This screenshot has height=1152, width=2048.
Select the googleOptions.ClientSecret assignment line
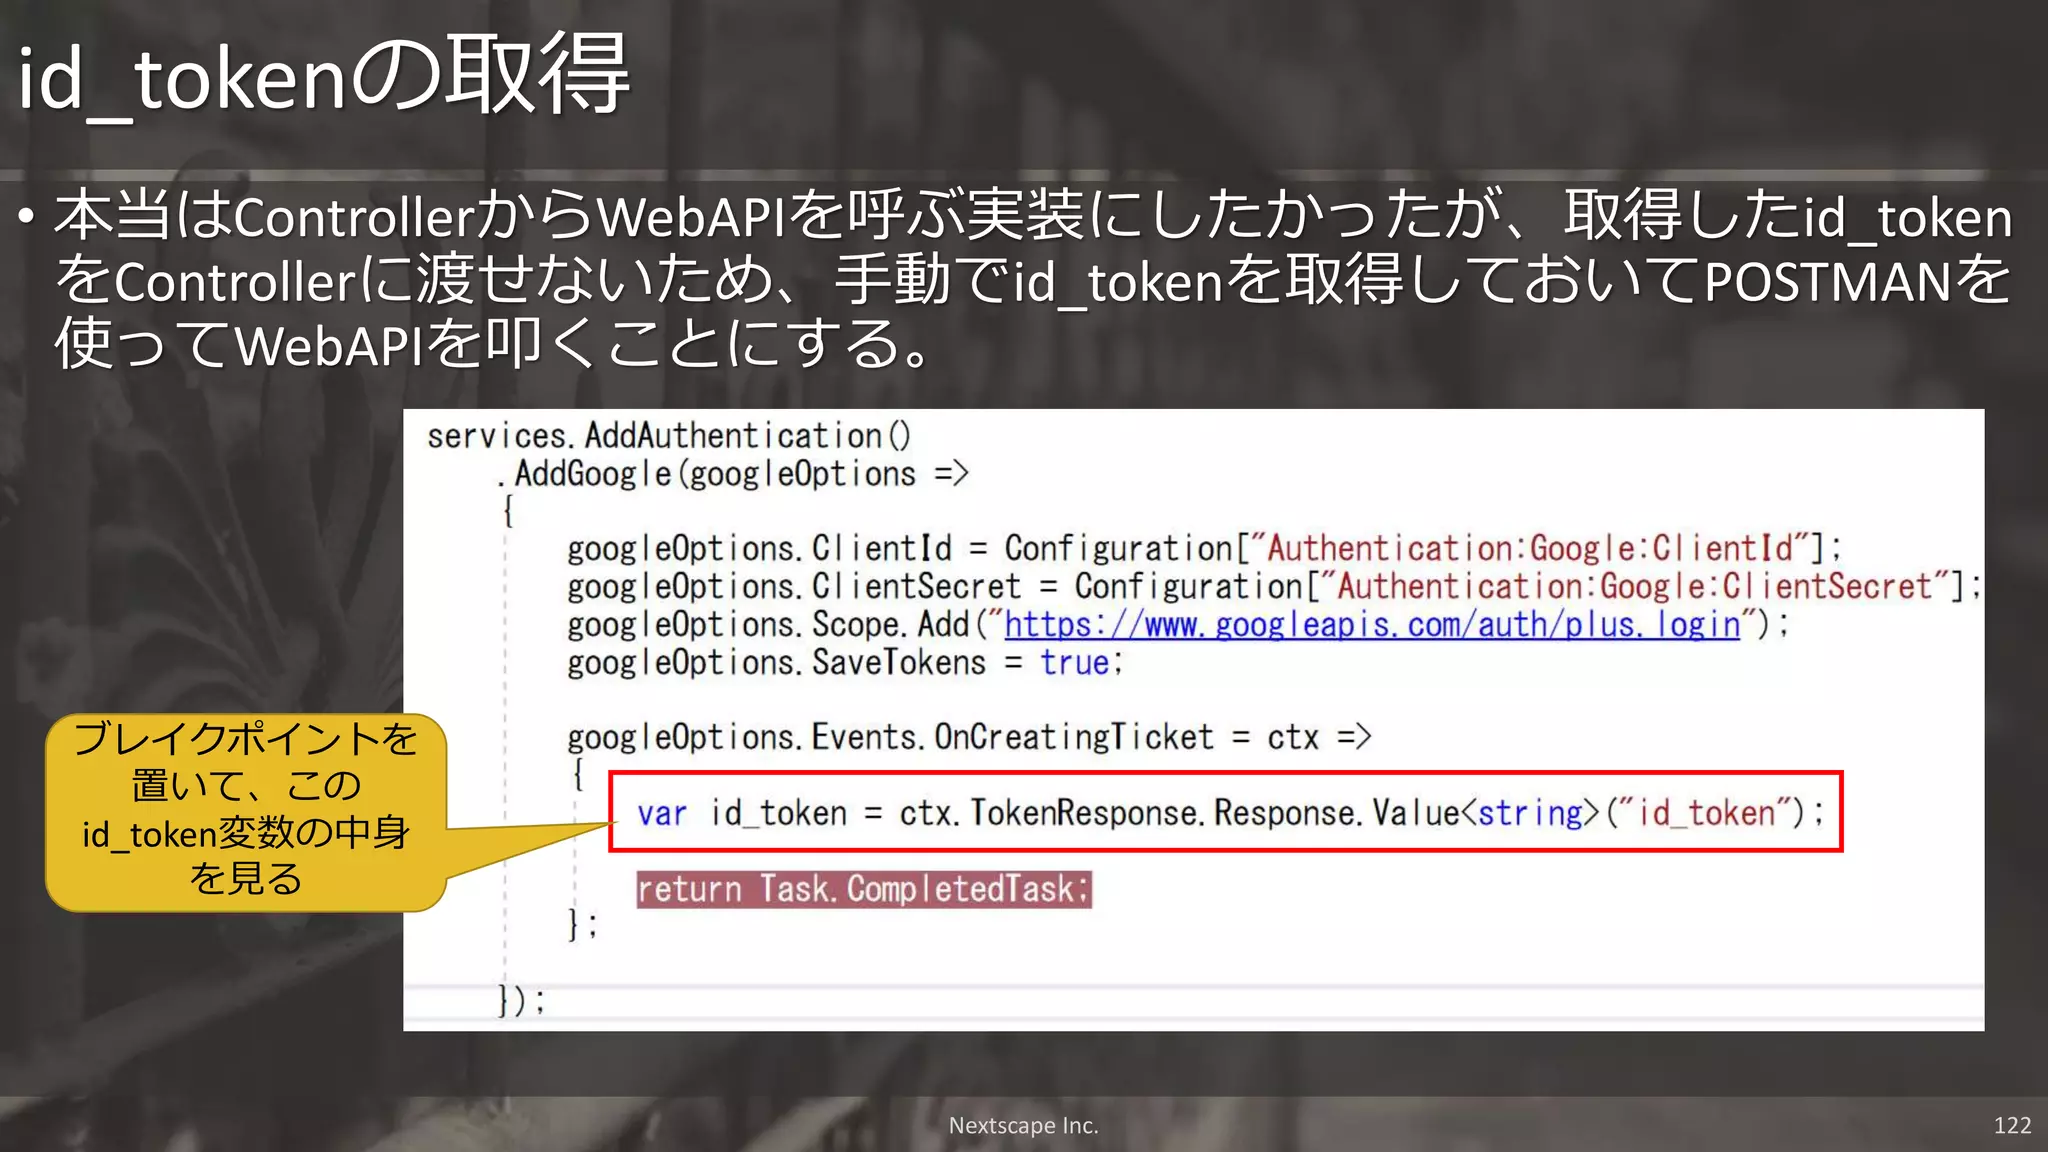1275,587
